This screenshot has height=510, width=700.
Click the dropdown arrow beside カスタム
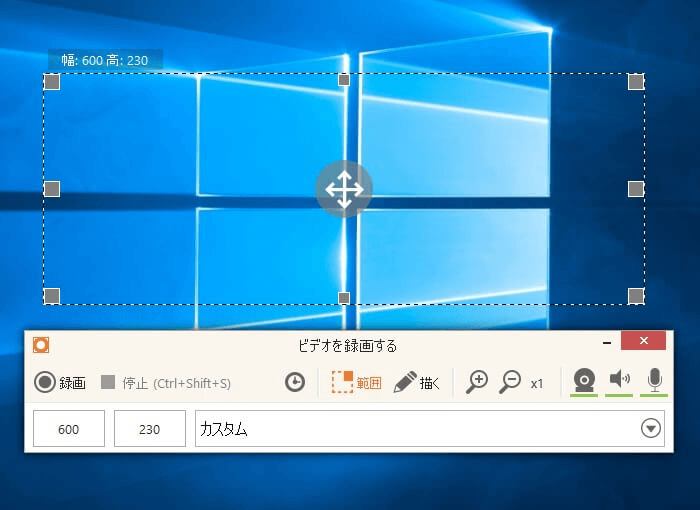[x=651, y=429]
